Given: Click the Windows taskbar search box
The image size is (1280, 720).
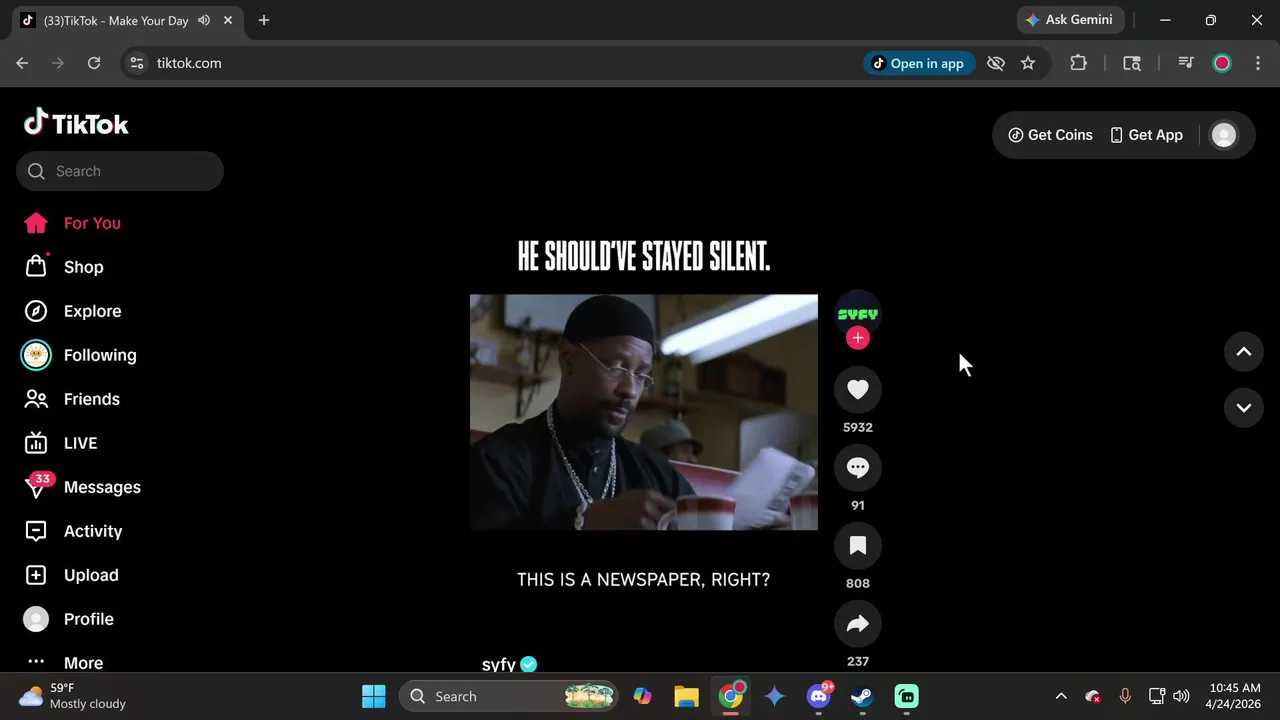Looking at the screenshot, I should 510,696.
